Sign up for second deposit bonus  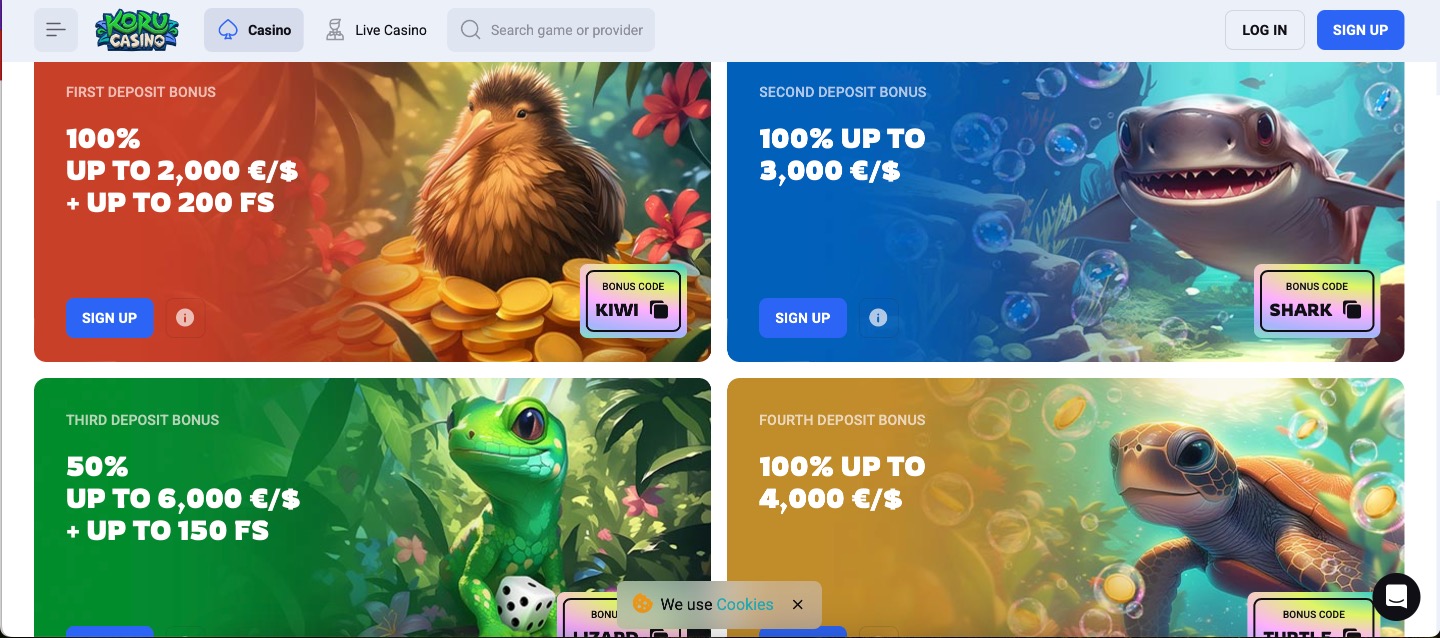pyautogui.click(x=803, y=318)
